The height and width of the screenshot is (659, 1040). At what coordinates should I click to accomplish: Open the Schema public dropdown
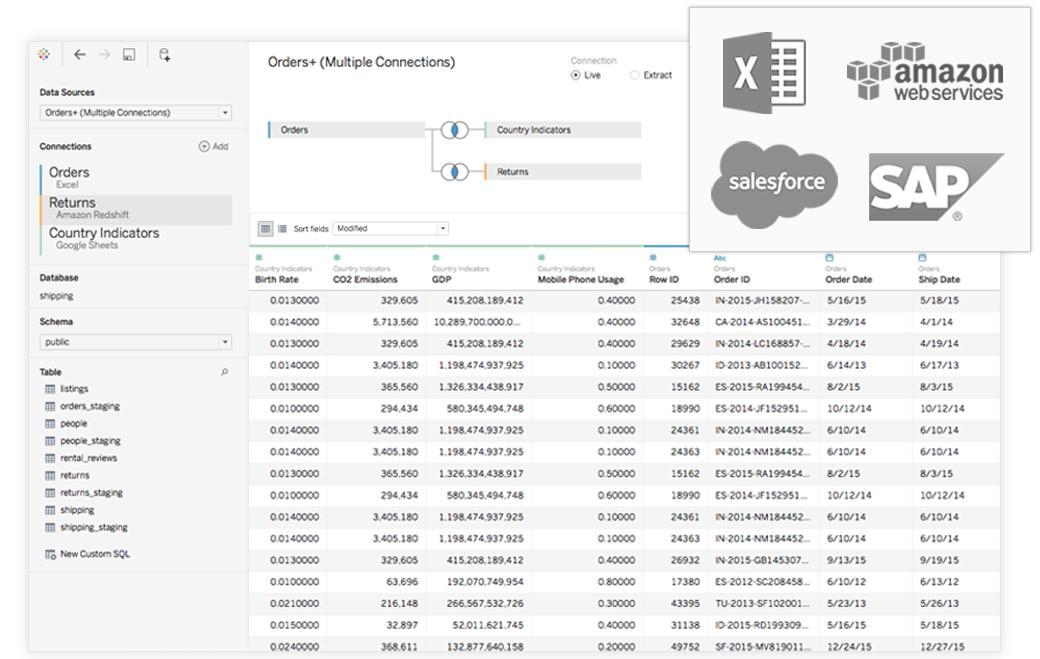click(x=135, y=342)
